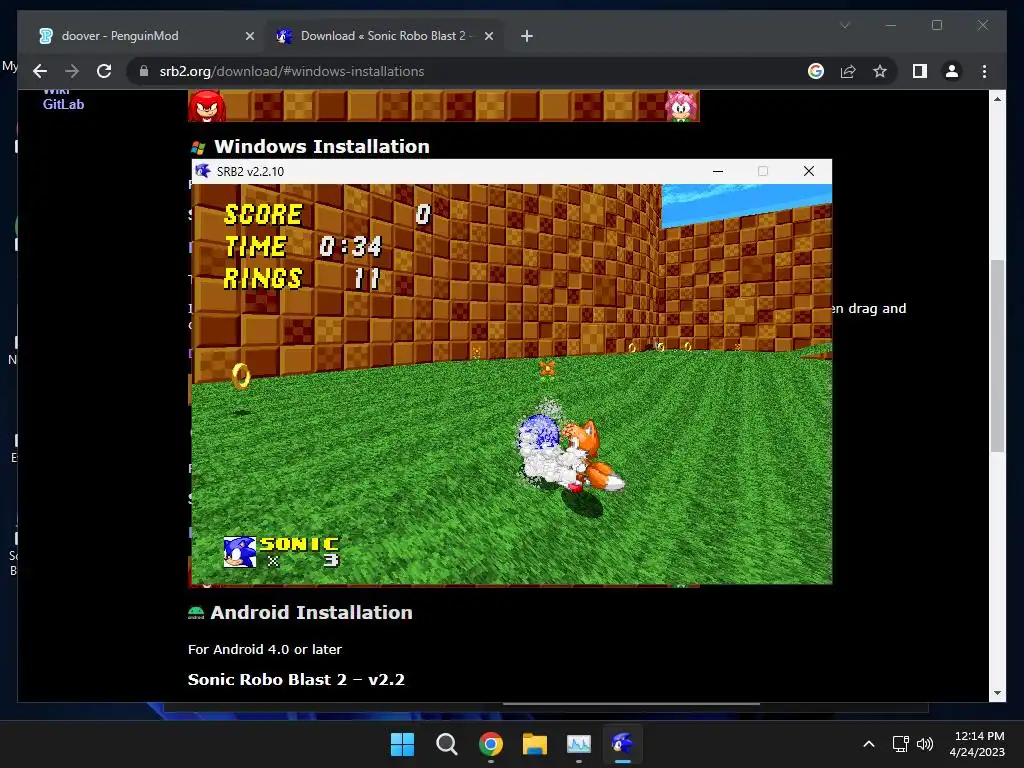Click the TIME 0:34 counter

pyautogui.click(x=303, y=247)
